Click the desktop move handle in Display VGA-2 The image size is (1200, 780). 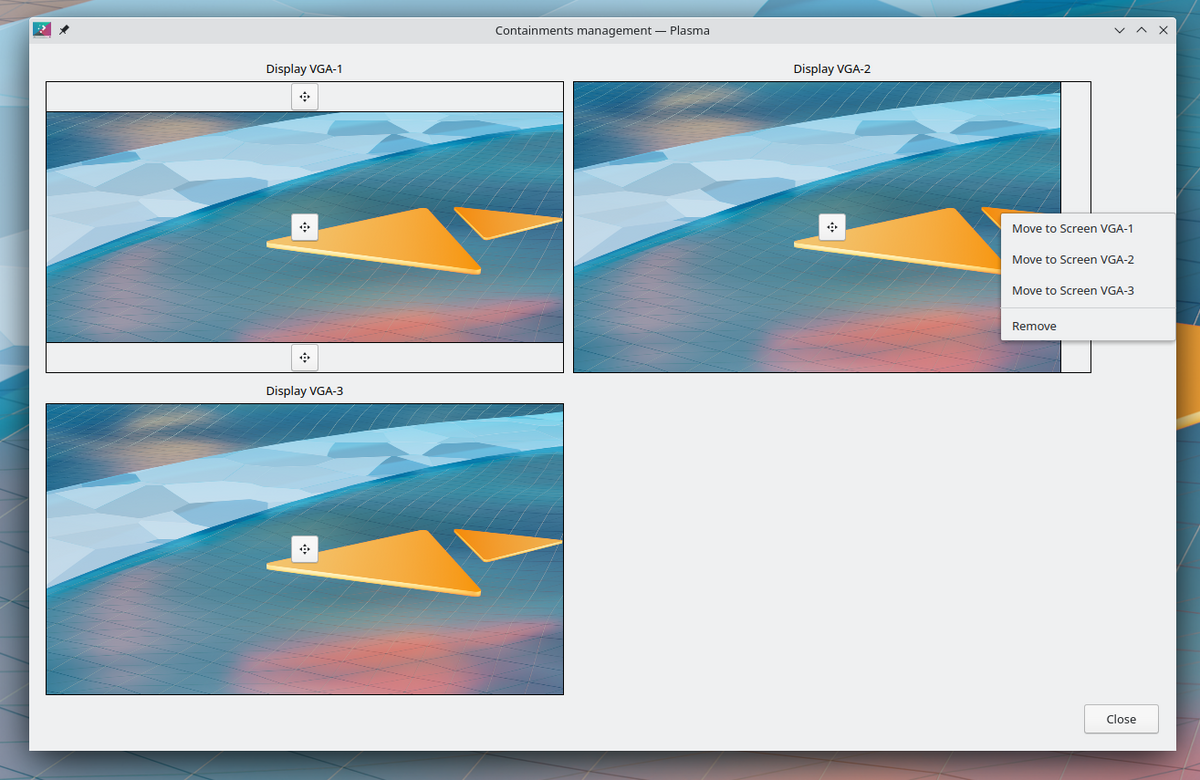(832, 227)
